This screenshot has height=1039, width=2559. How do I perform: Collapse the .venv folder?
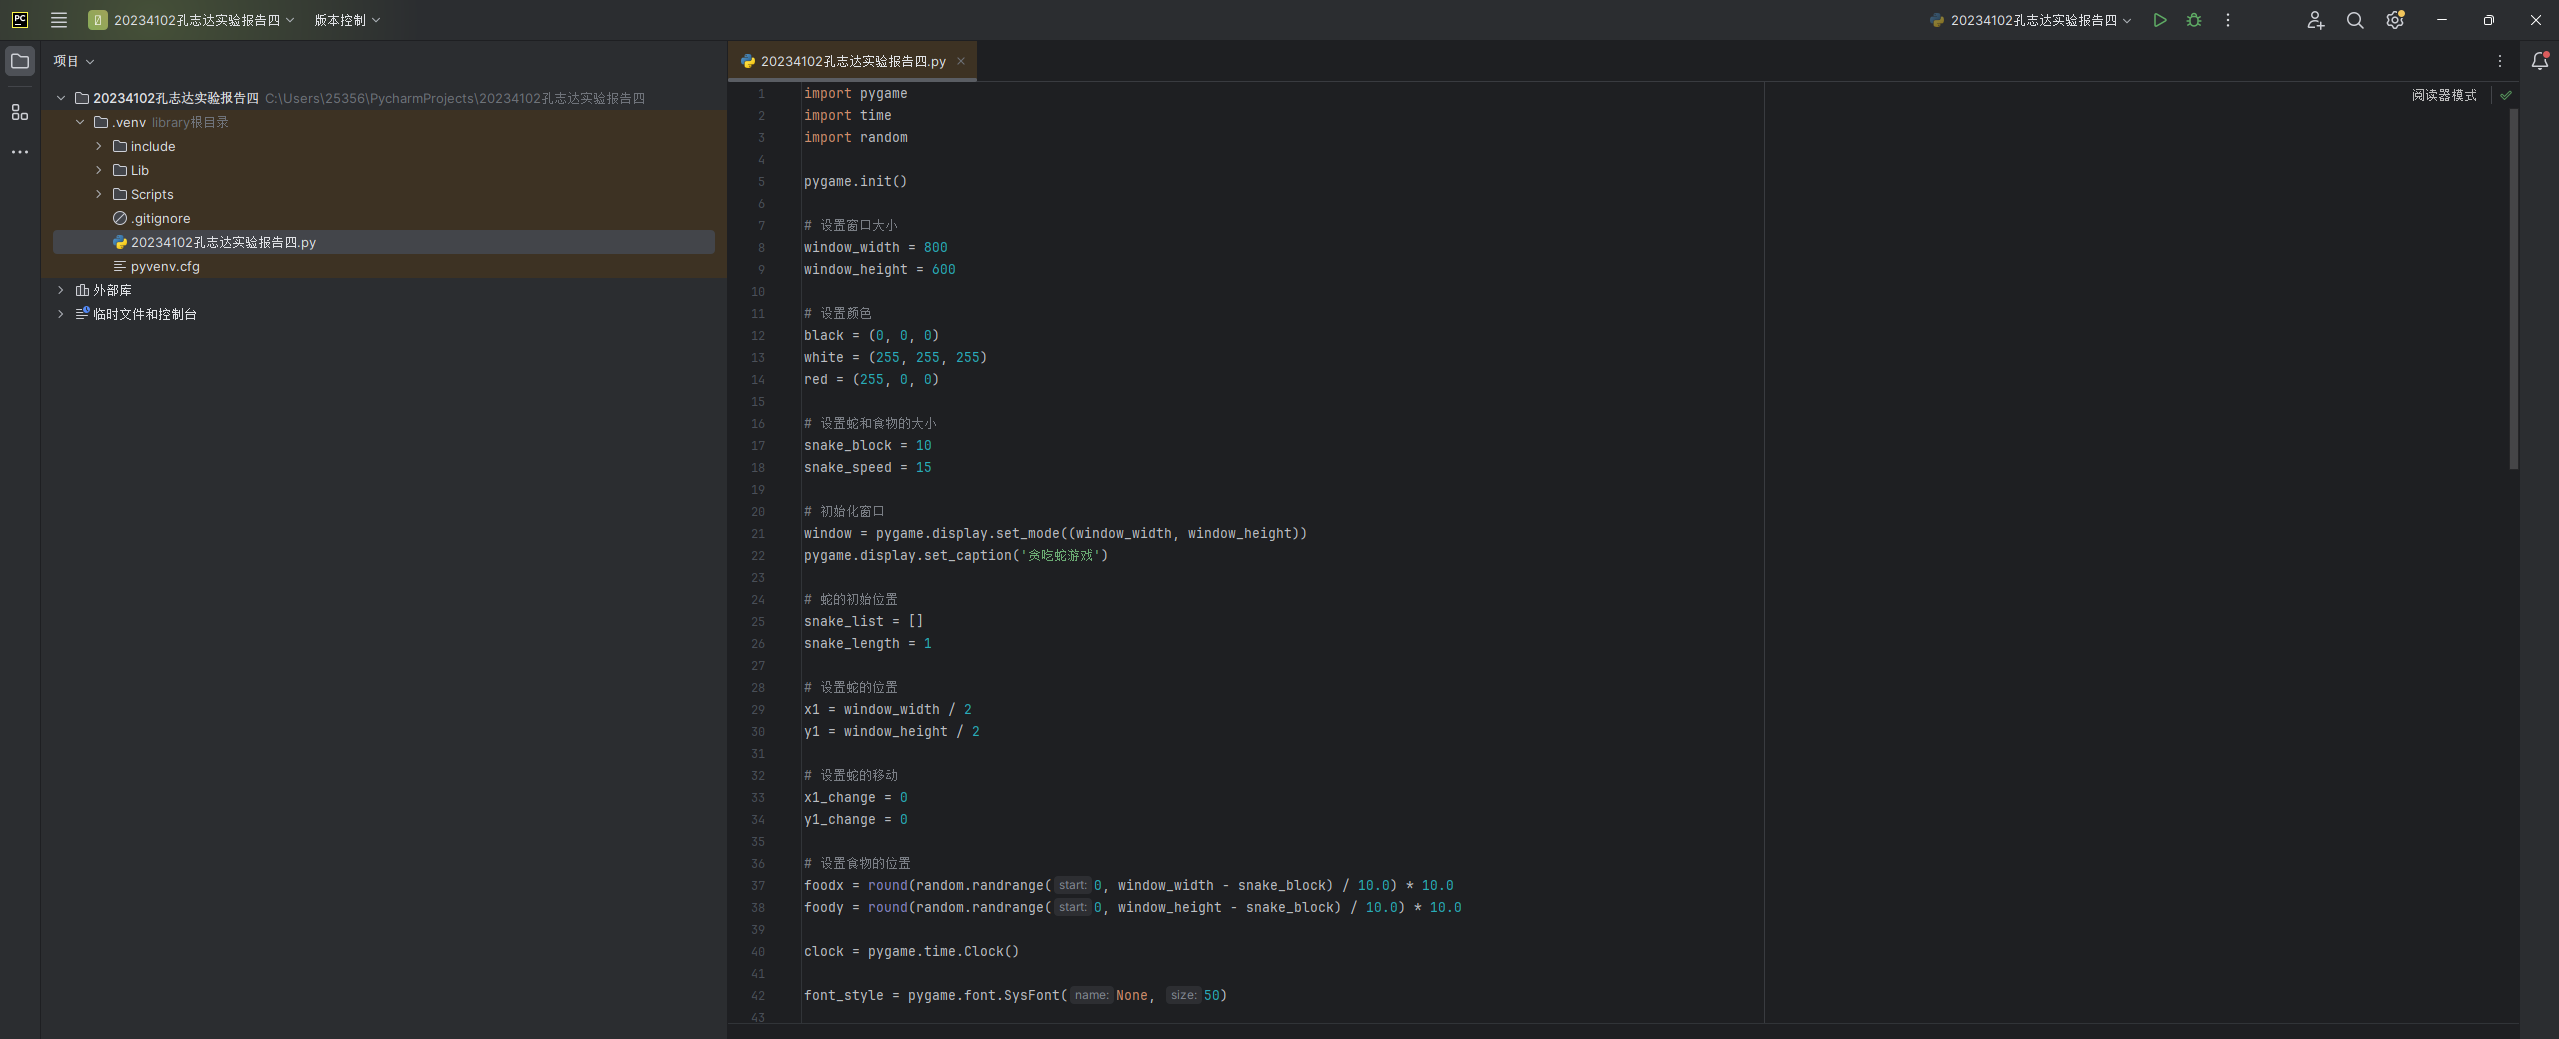[80, 122]
